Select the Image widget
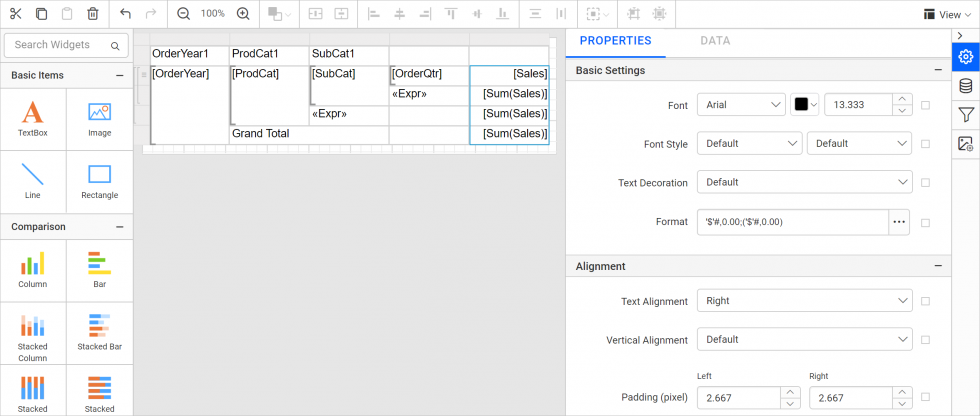 (99, 119)
